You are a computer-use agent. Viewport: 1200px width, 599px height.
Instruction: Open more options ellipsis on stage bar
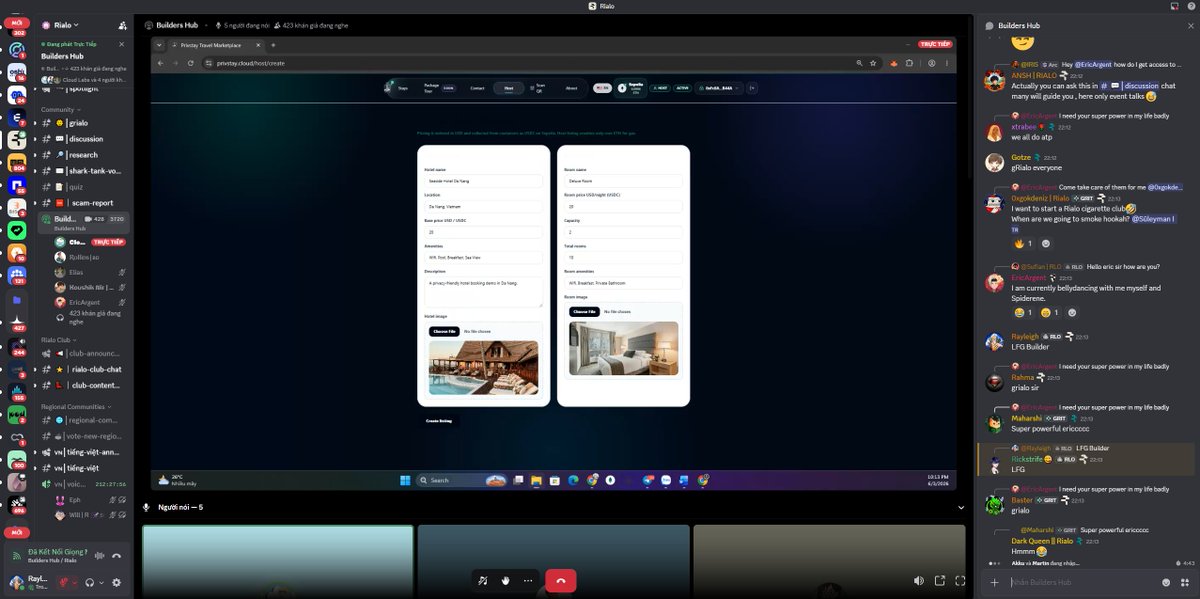528,580
